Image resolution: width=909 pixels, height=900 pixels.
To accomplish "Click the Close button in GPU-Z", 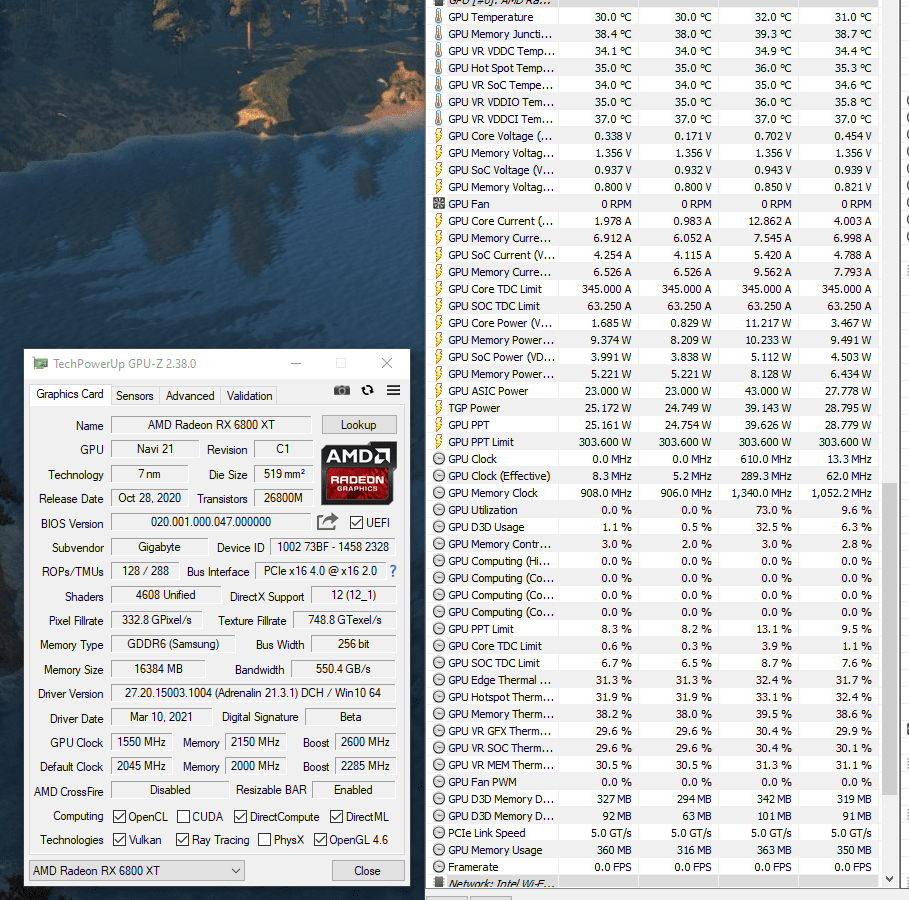I will [x=368, y=870].
